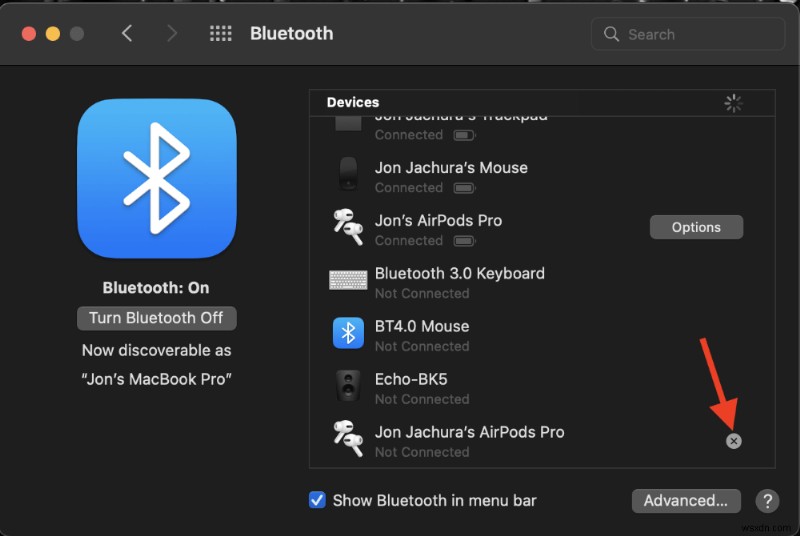Click the "Devices" list header

click(353, 103)
